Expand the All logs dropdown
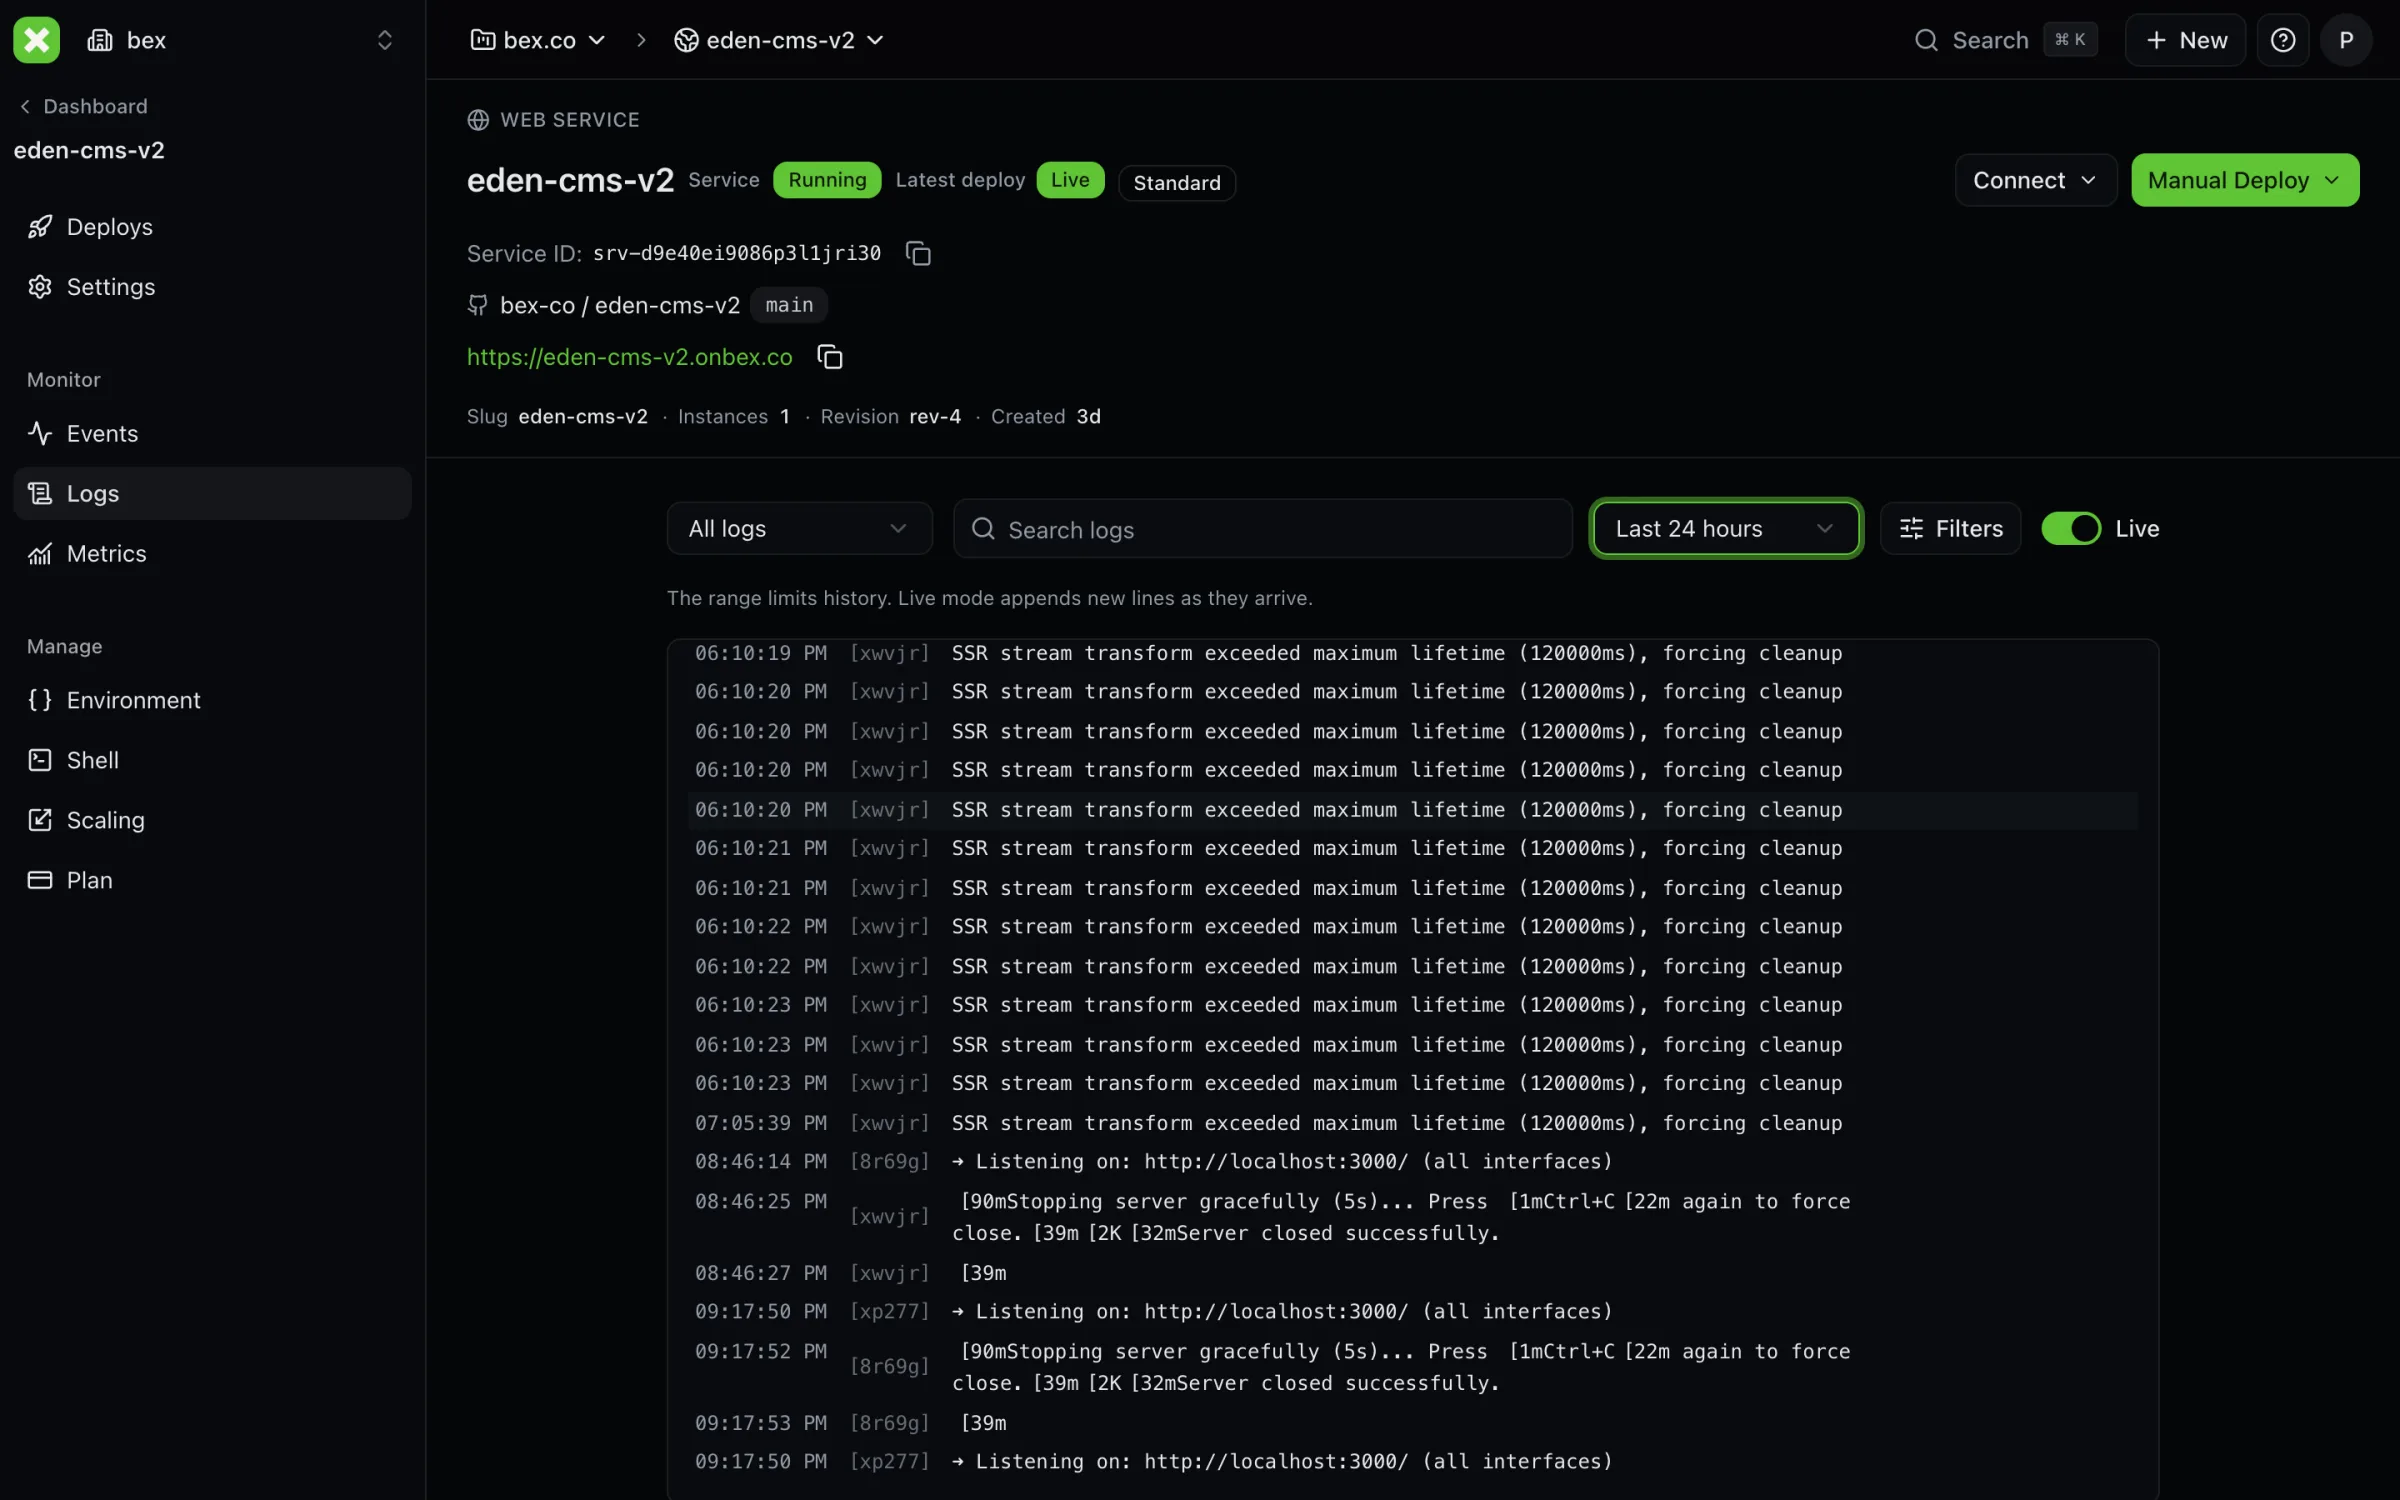Screen dimensions: 2400x1500 pos(799,528)
